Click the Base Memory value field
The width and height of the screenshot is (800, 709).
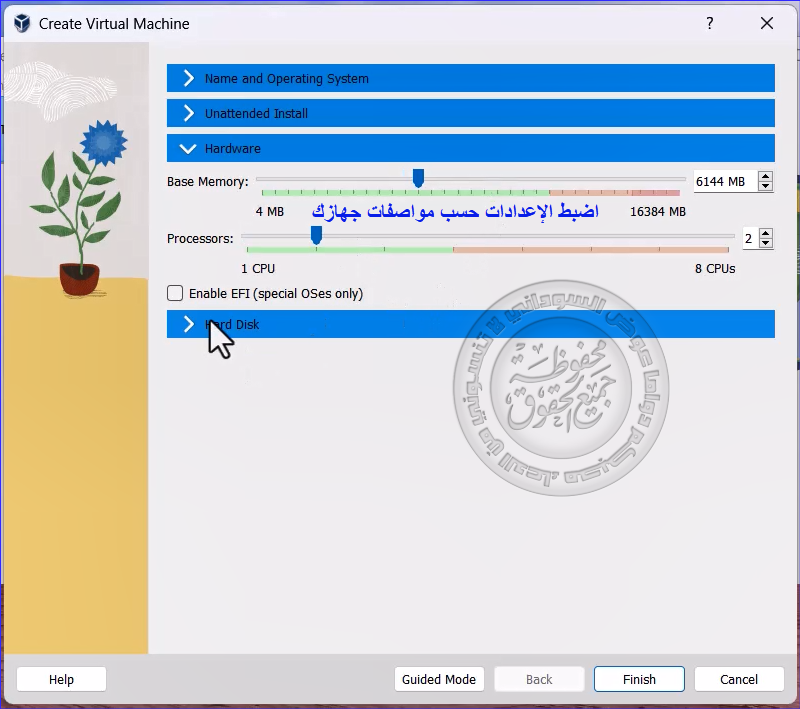click(722, 182)
